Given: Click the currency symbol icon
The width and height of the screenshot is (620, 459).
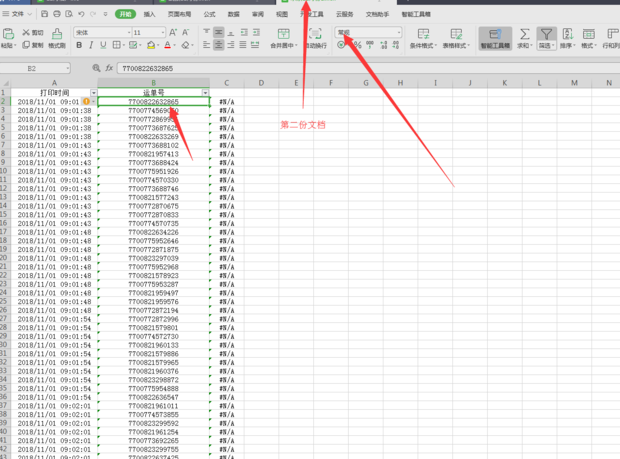Looking at the screenshot, I should pos(341,45).
